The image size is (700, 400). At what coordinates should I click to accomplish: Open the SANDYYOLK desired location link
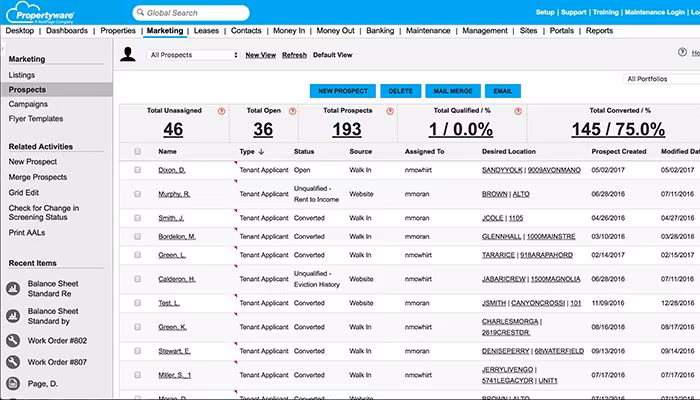502,170
